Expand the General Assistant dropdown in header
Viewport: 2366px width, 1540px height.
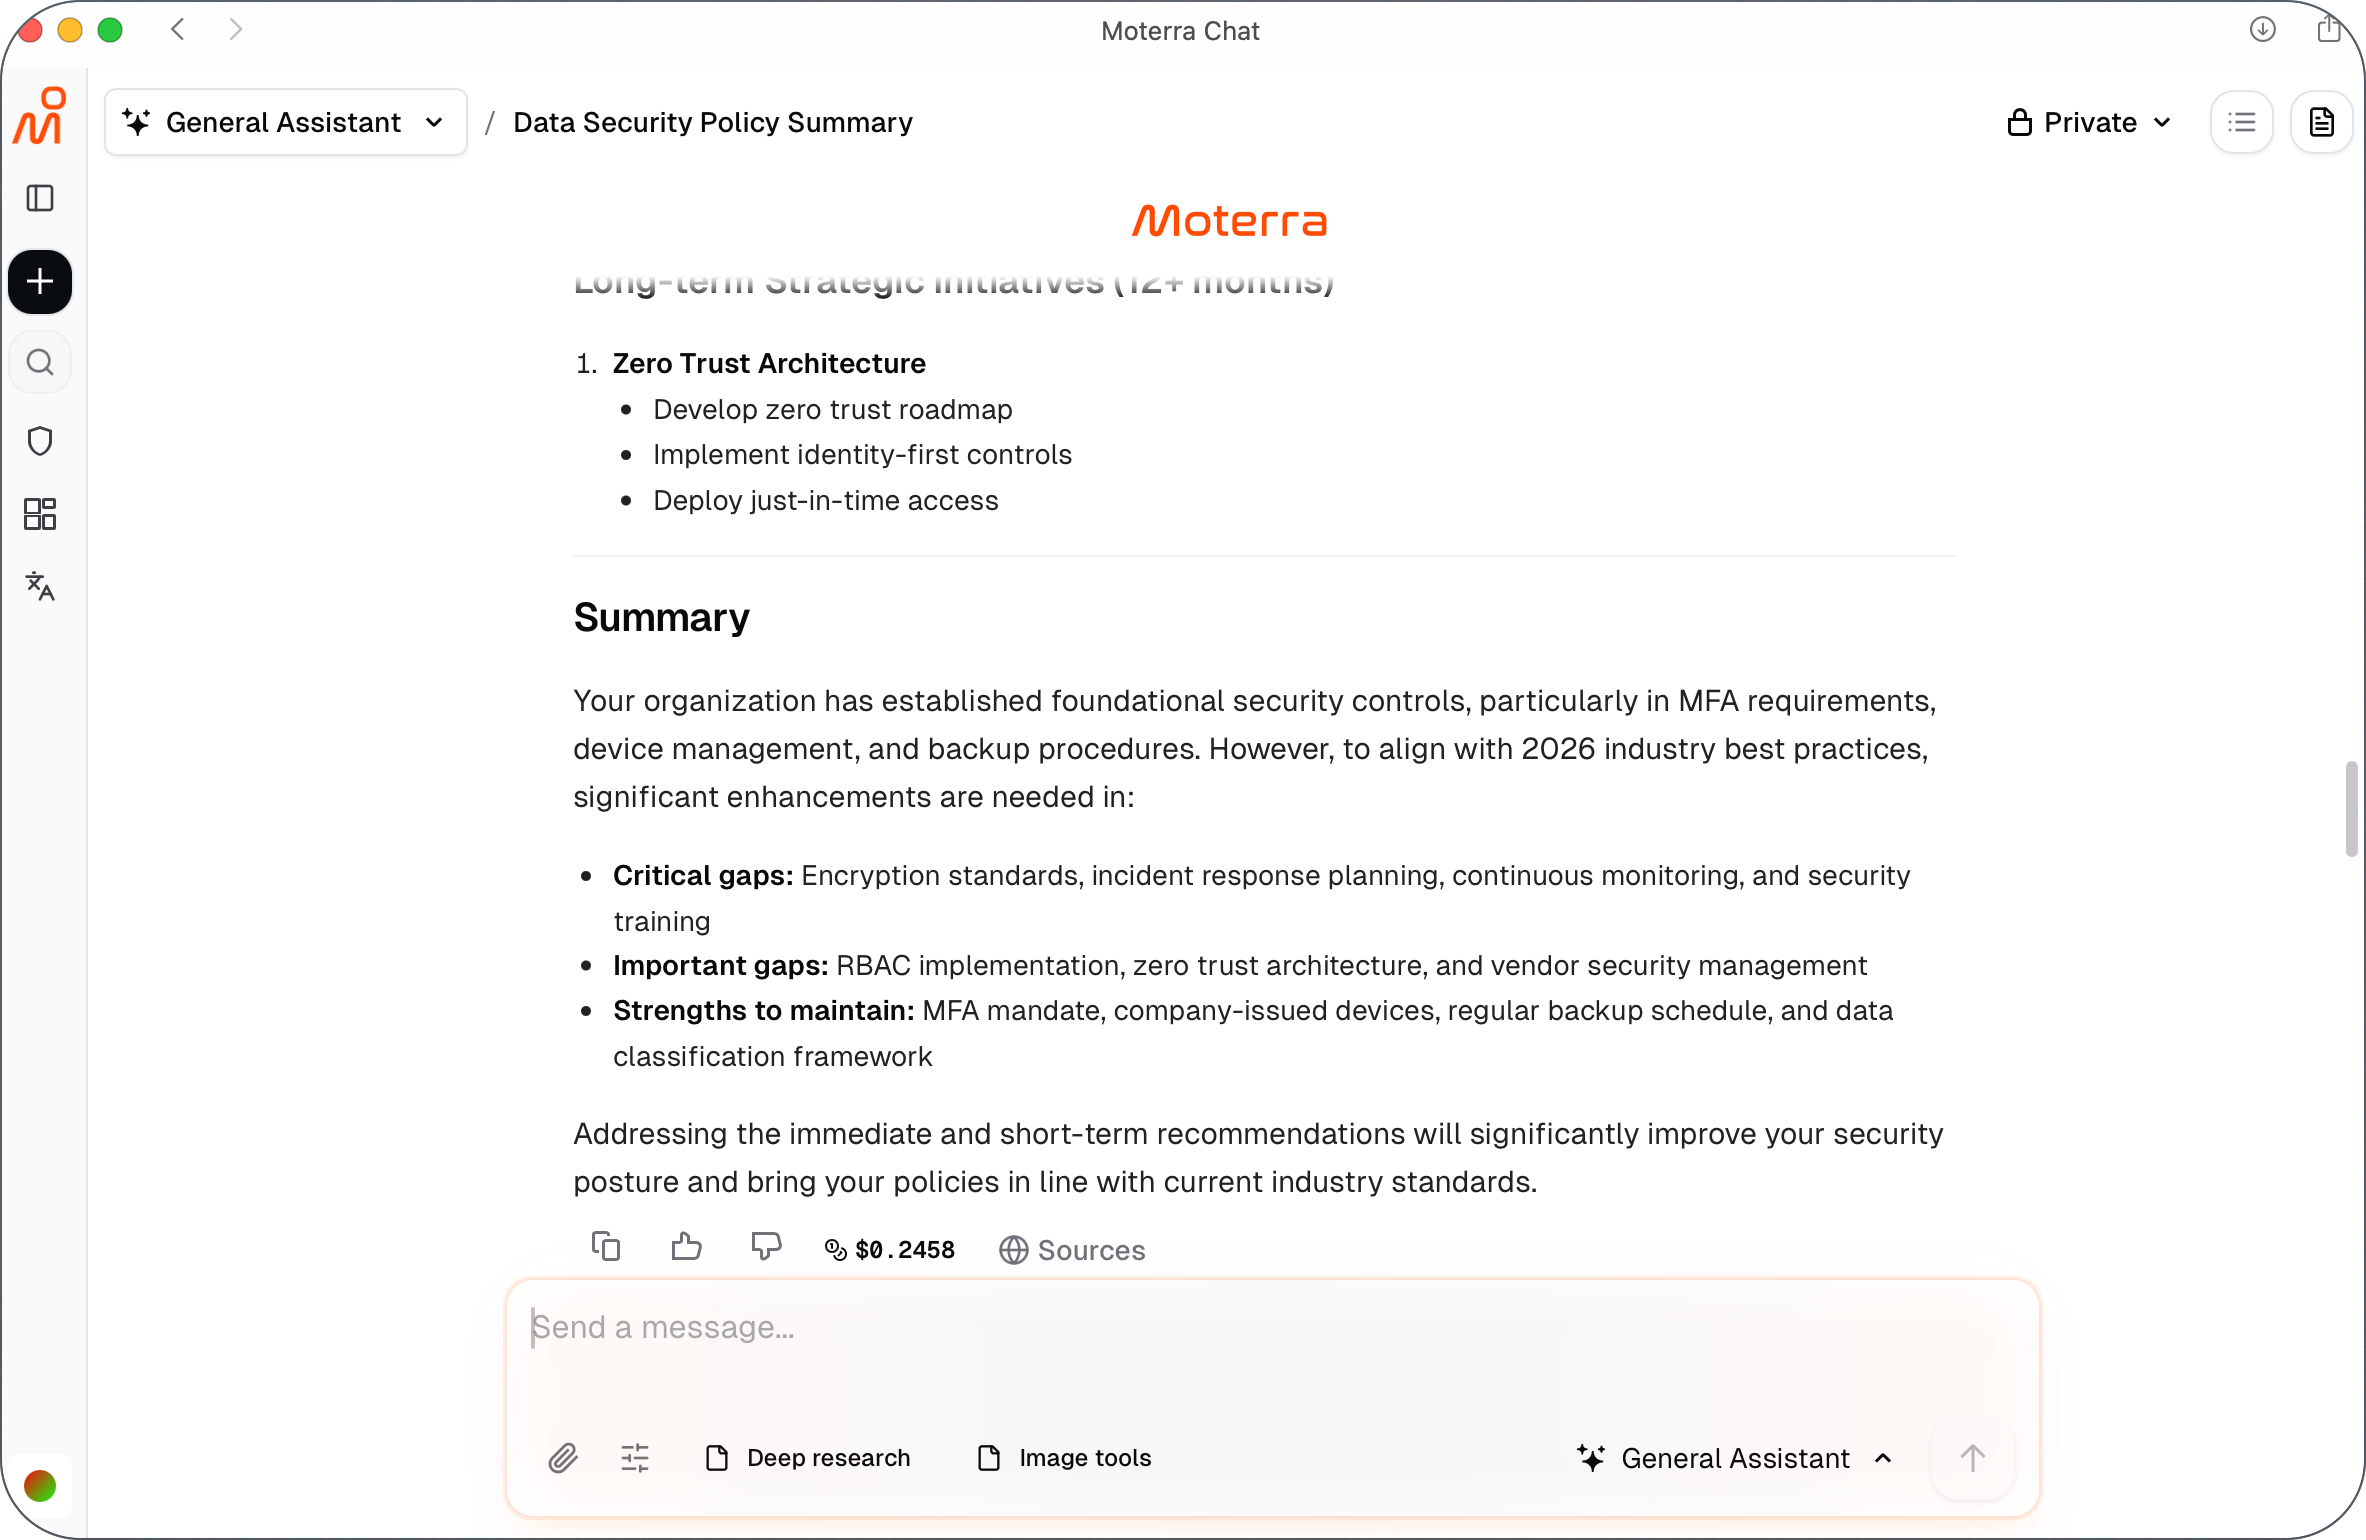point(285,122)
